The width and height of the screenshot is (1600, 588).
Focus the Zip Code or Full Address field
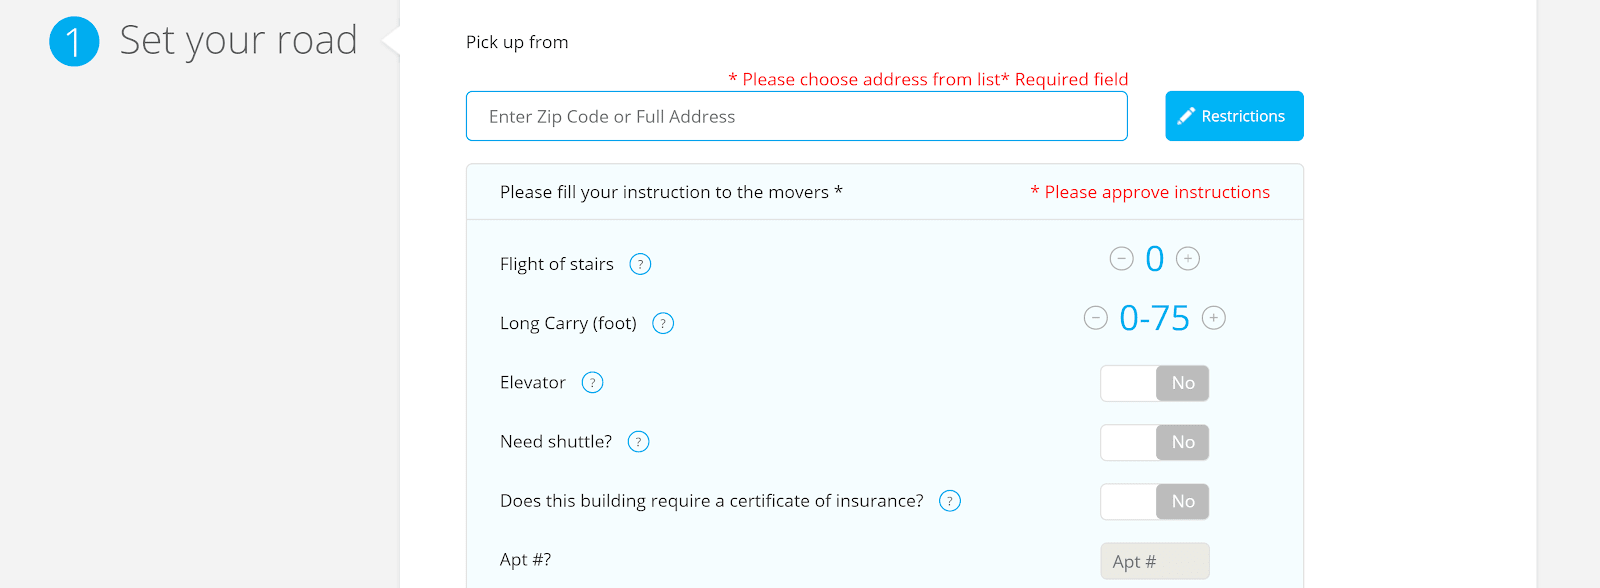point(797,116)
